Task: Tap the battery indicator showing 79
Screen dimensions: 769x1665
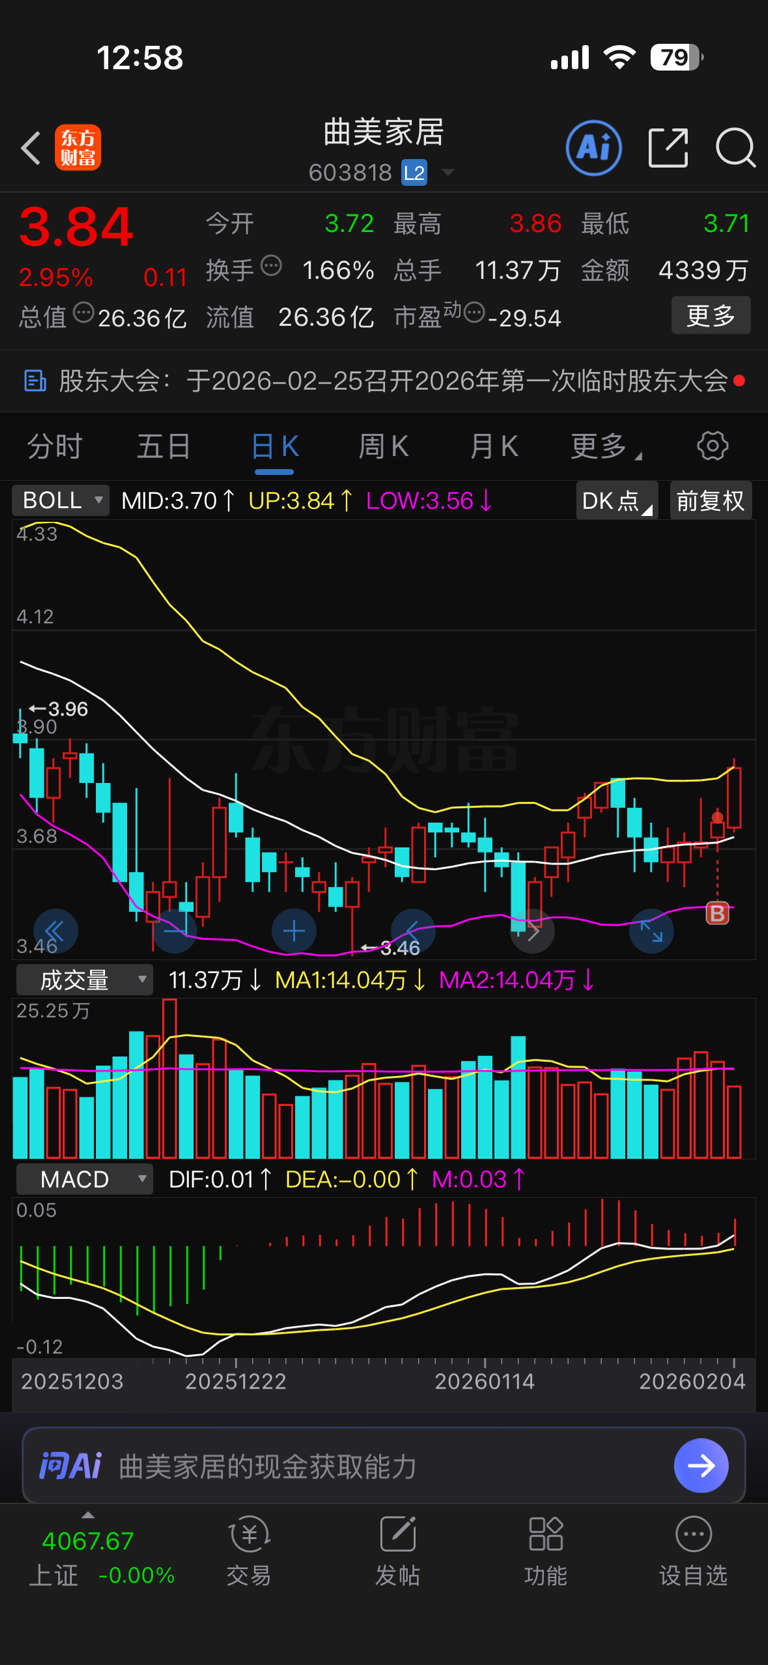Action: (677, 57)
